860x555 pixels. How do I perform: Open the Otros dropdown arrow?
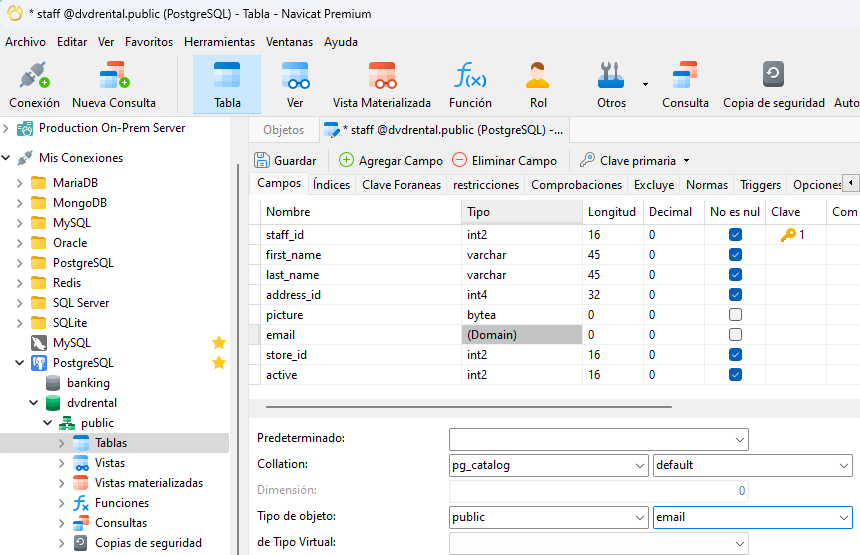coord(646,84)
